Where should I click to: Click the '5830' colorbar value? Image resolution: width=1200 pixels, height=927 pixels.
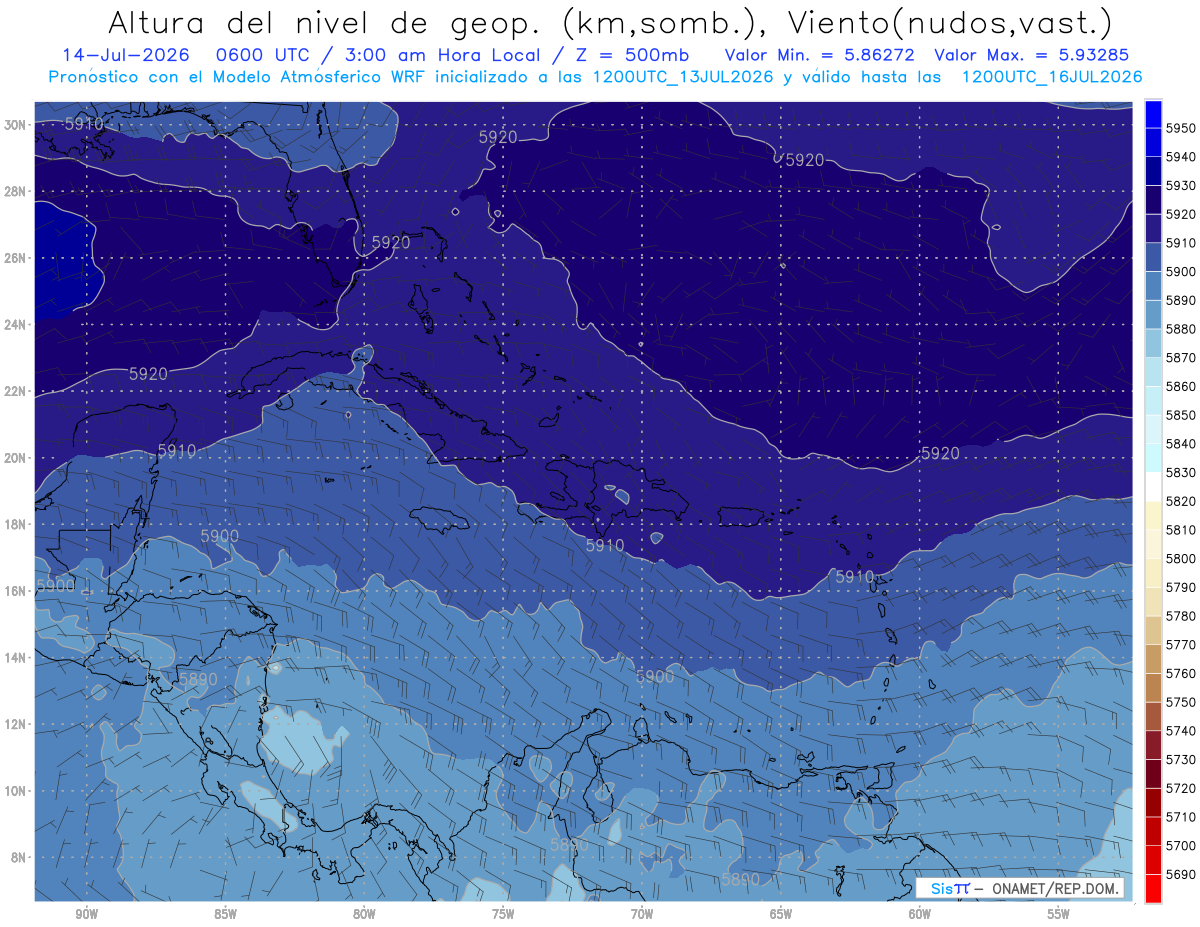click(1182, 473)
